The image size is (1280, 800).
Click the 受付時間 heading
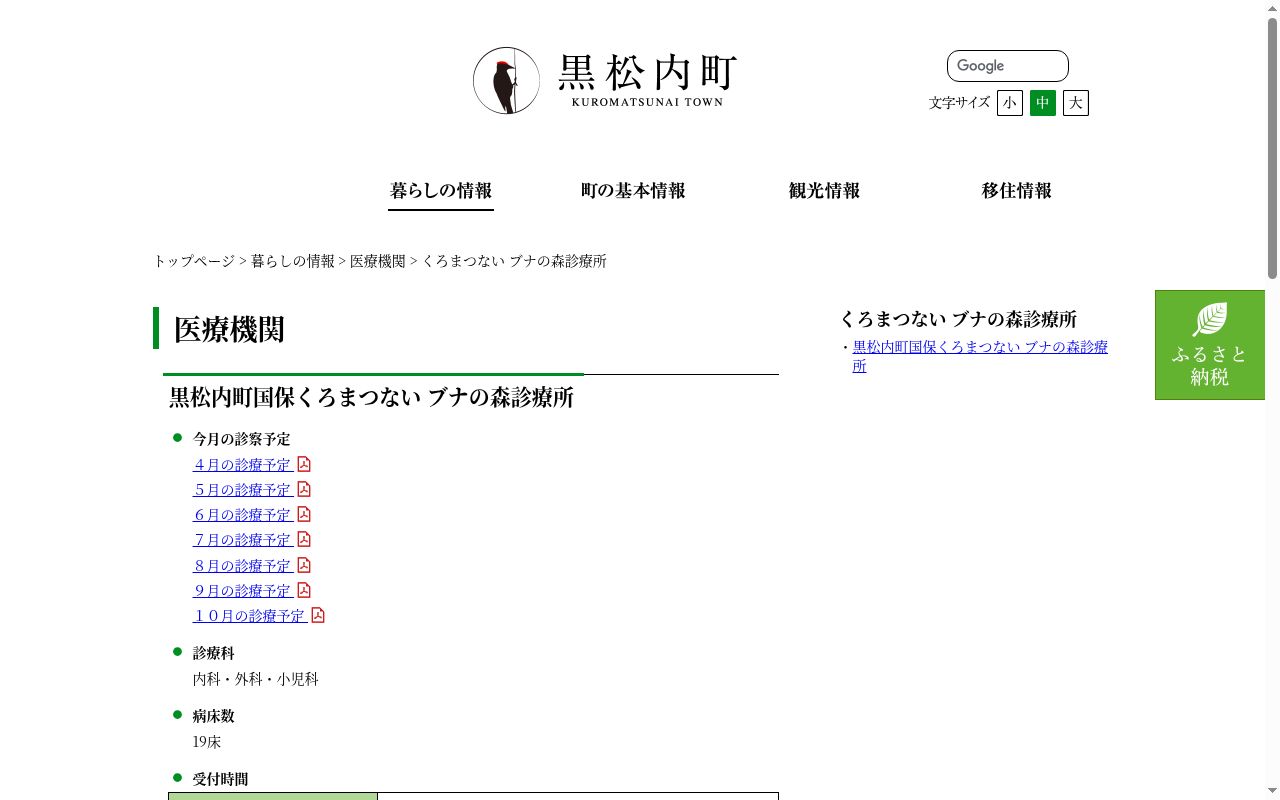tap(220, 779)
